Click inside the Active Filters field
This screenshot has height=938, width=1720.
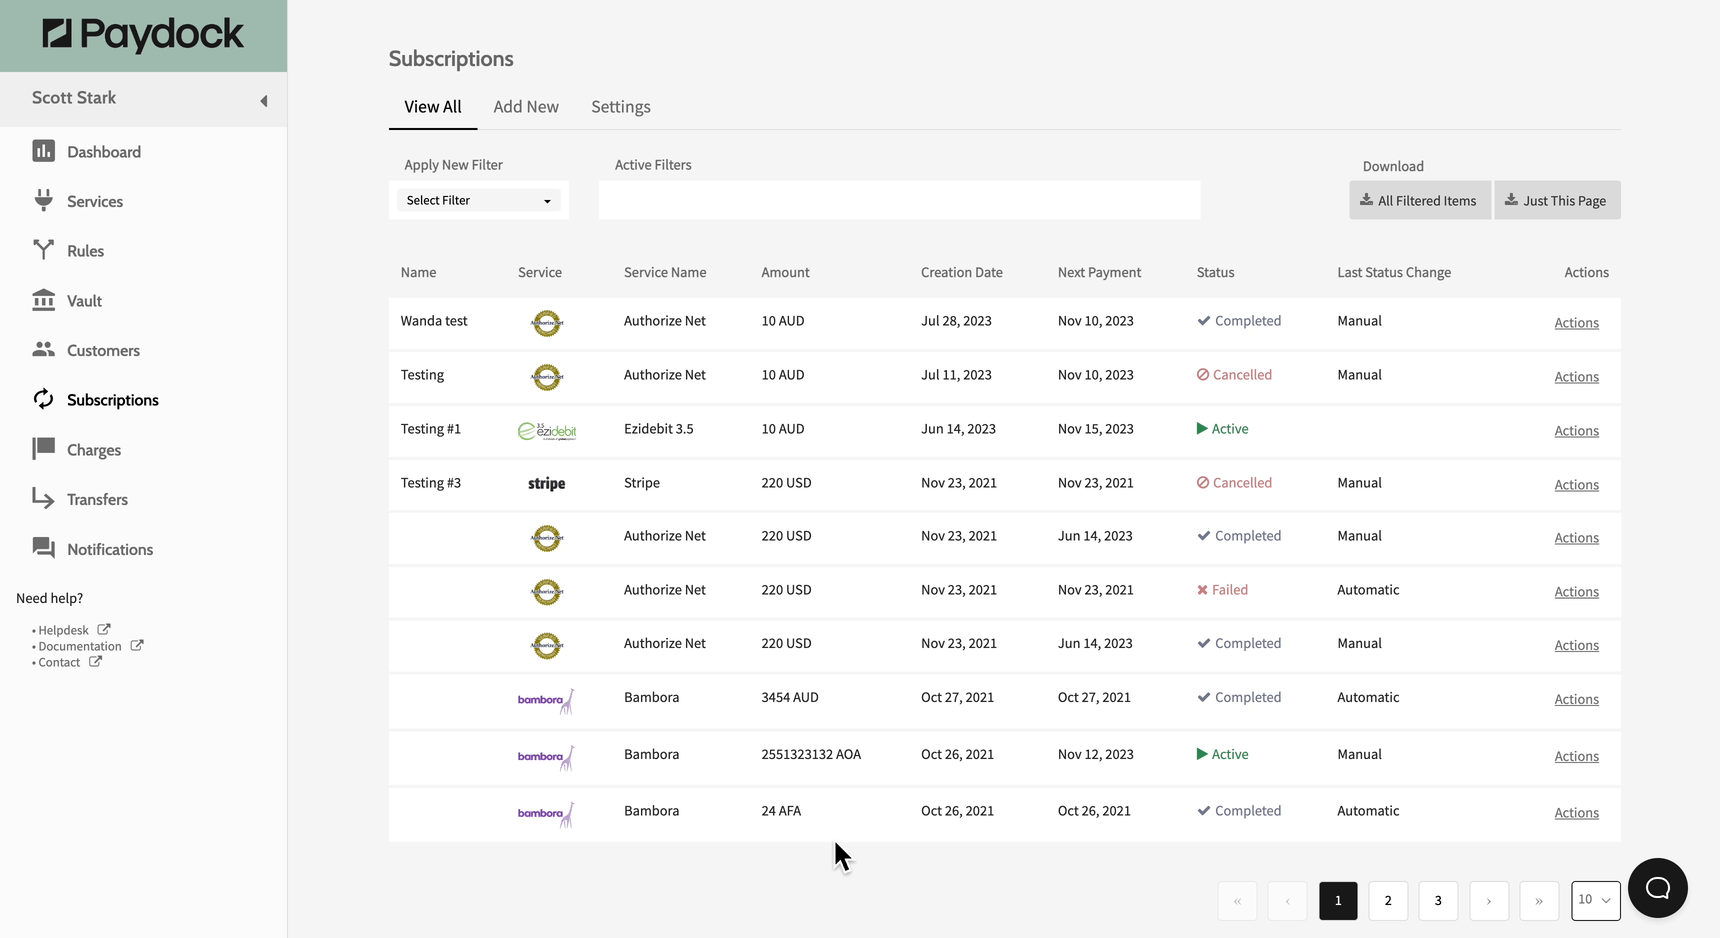[899, 200]
